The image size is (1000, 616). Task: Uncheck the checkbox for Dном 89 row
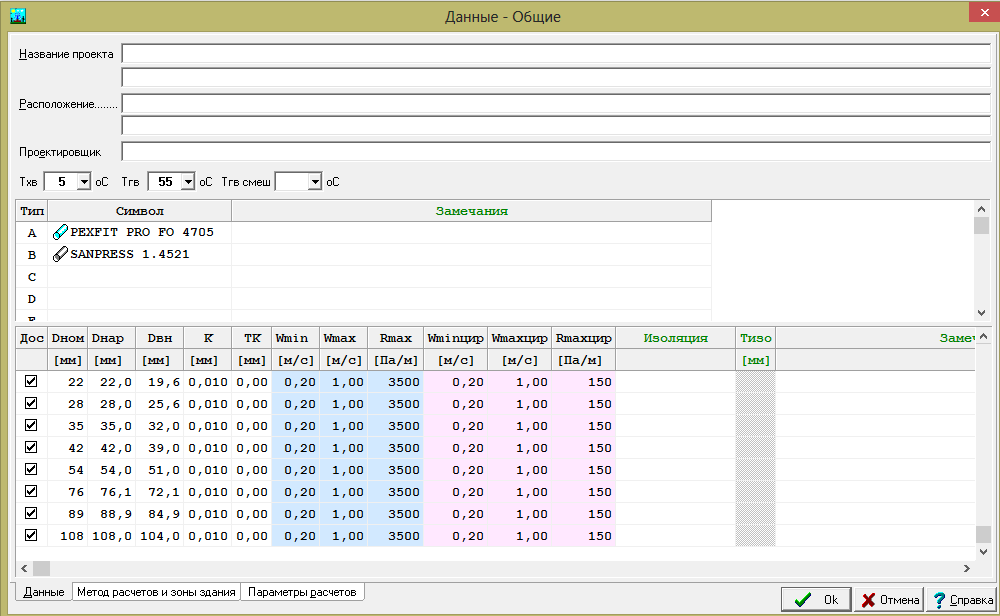click(x=31, y=513)
